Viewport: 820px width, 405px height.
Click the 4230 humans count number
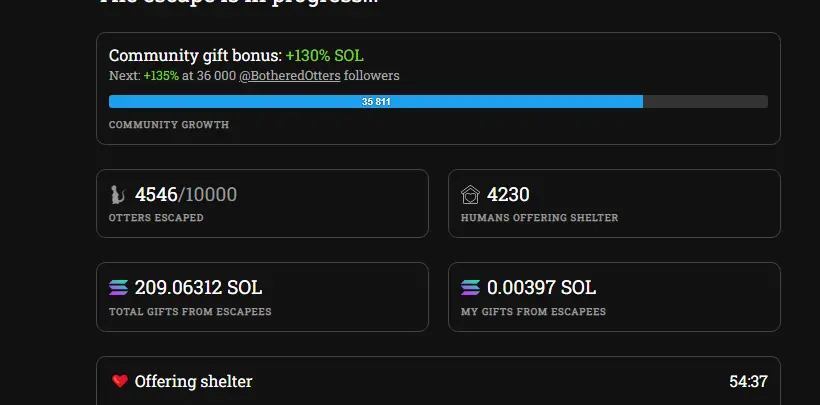[x=508, y=195]
